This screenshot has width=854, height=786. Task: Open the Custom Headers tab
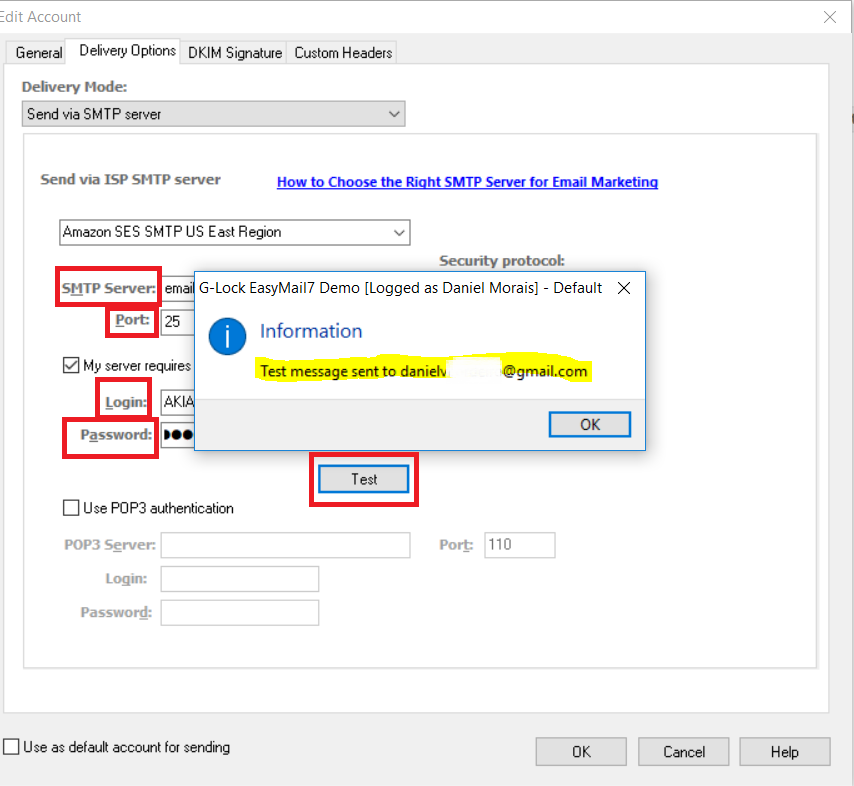click(x=343, y=53)
